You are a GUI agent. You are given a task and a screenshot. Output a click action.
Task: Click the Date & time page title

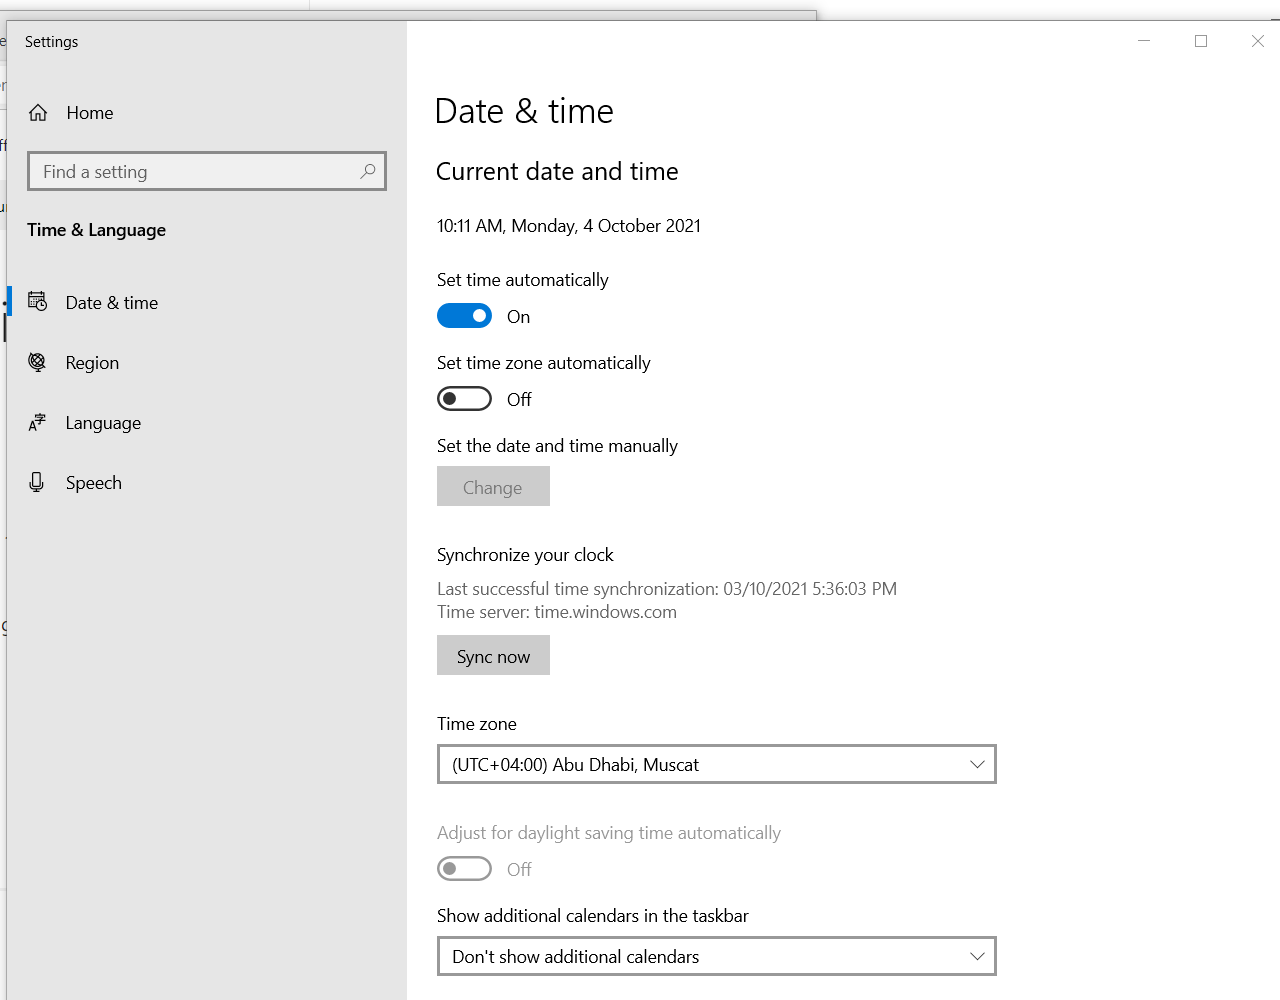tap(524, 111)
